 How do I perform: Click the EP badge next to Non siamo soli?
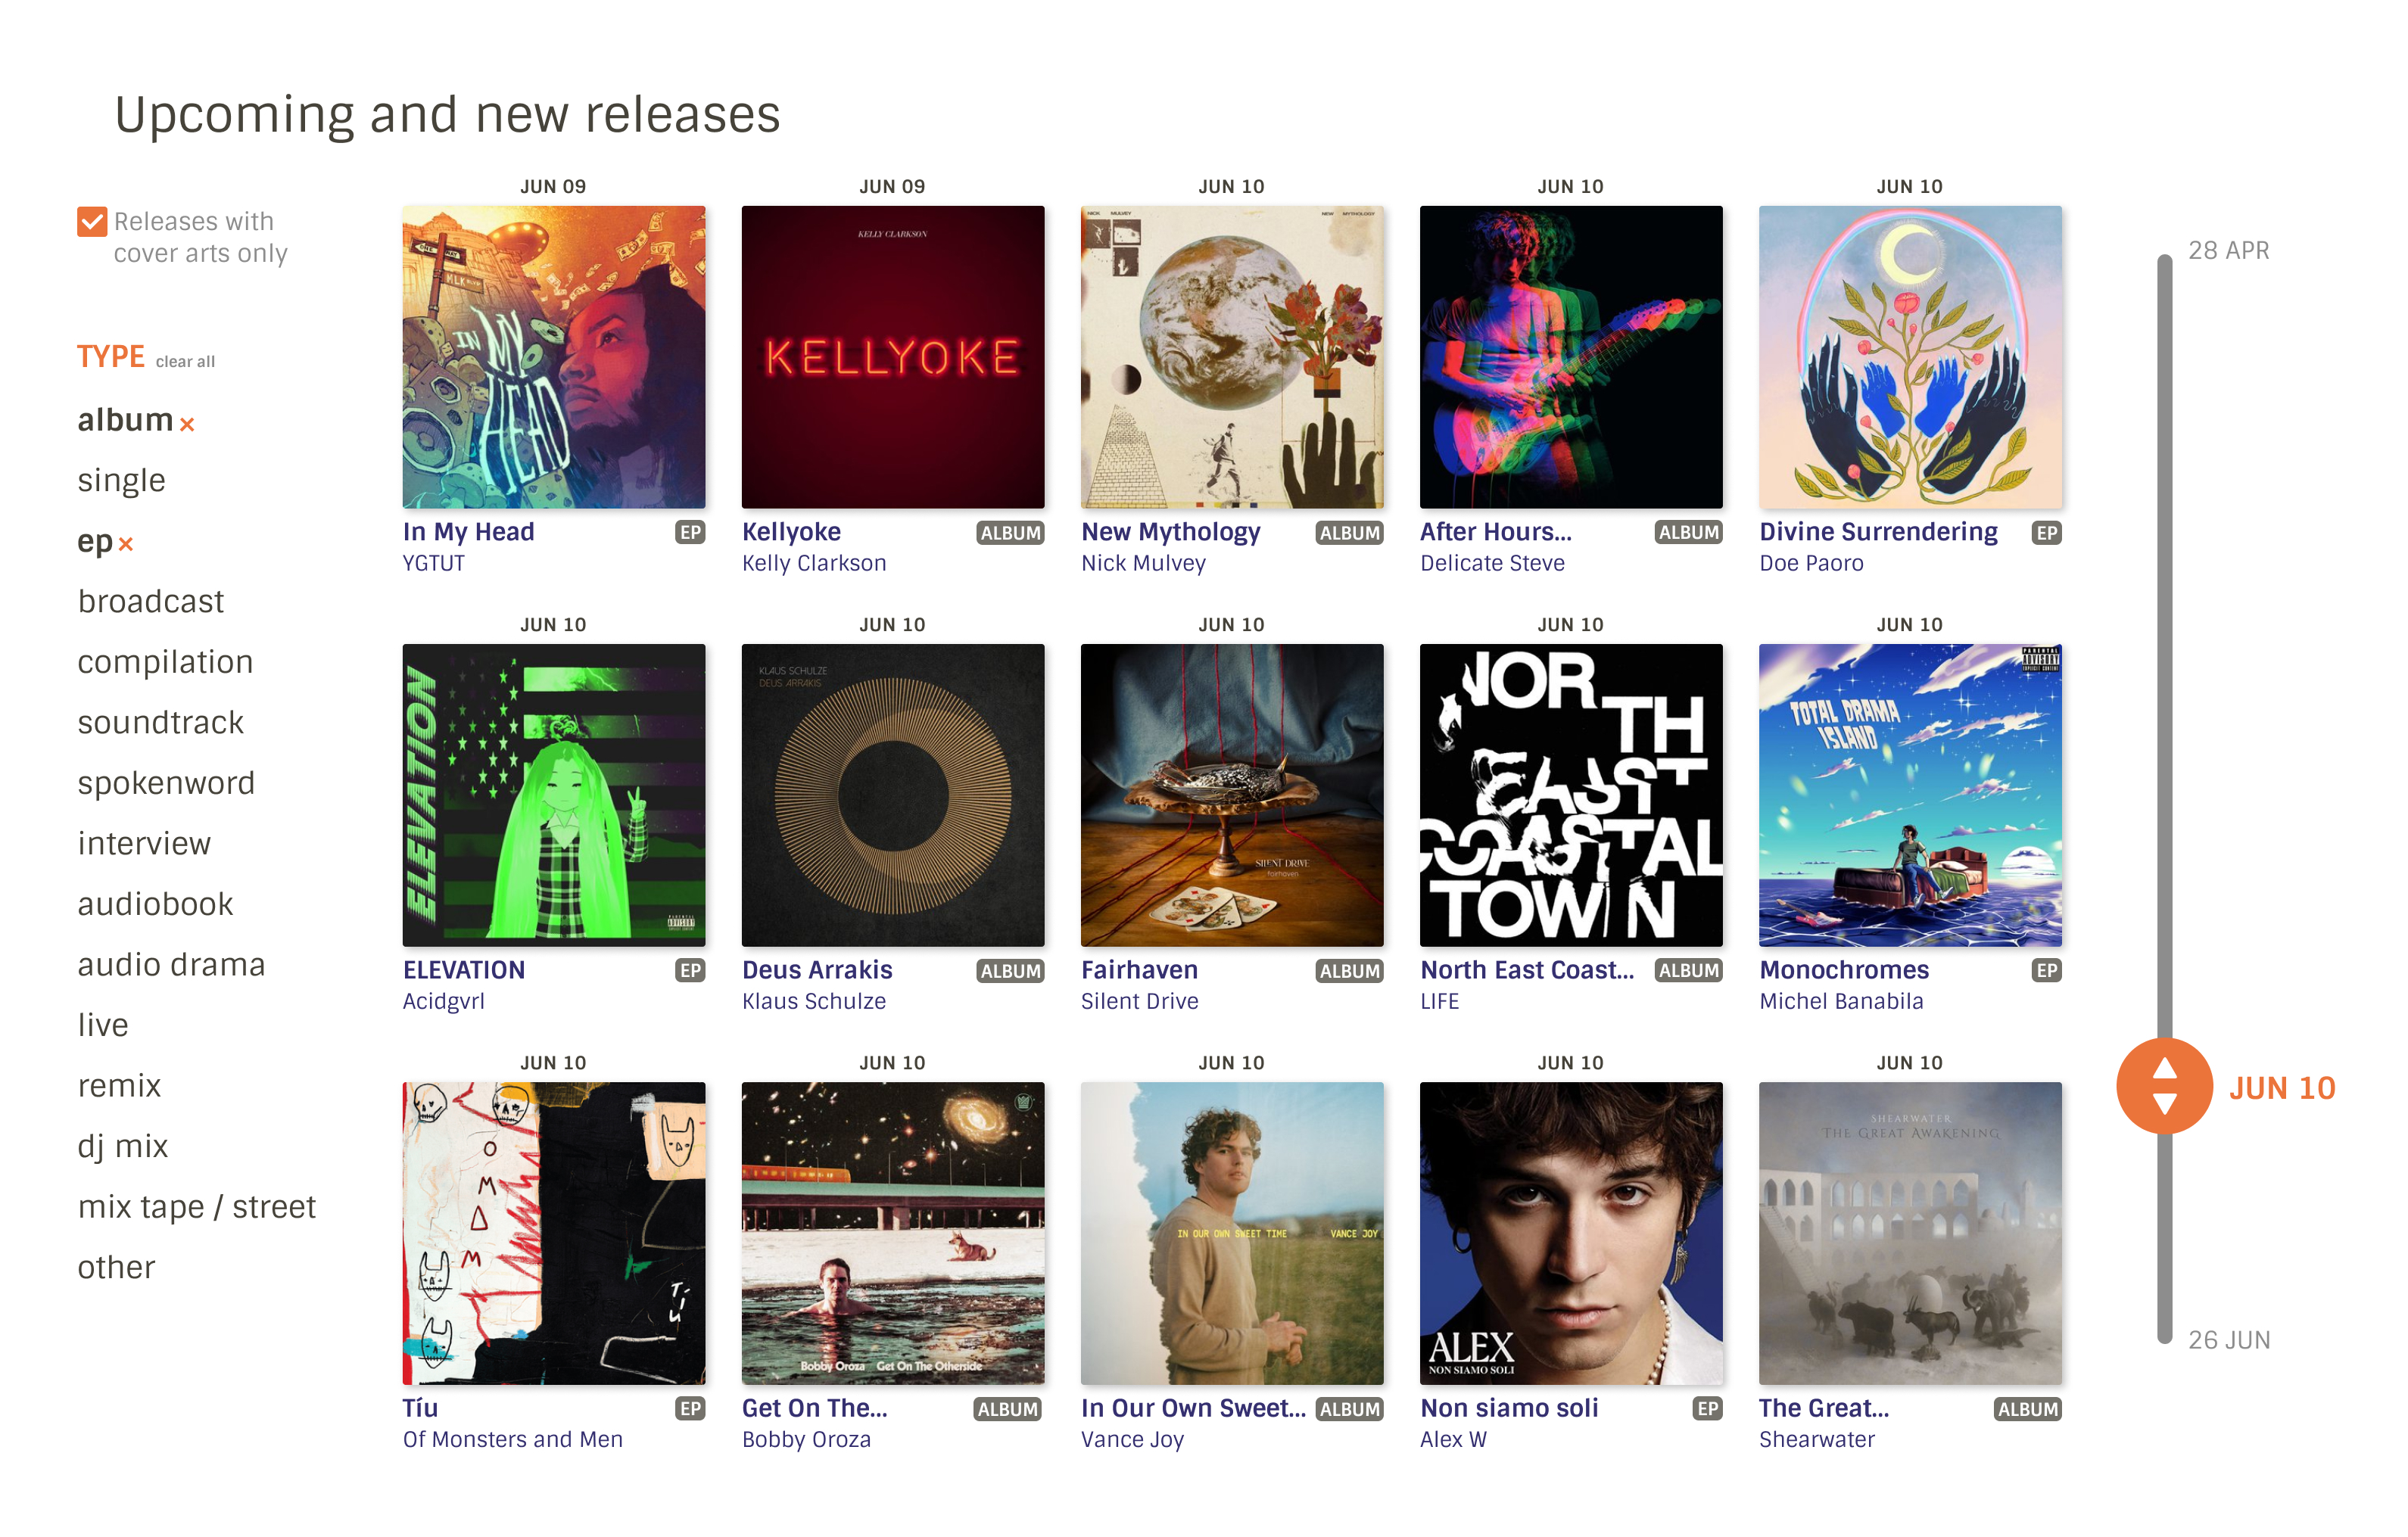coord(1707,1409)
